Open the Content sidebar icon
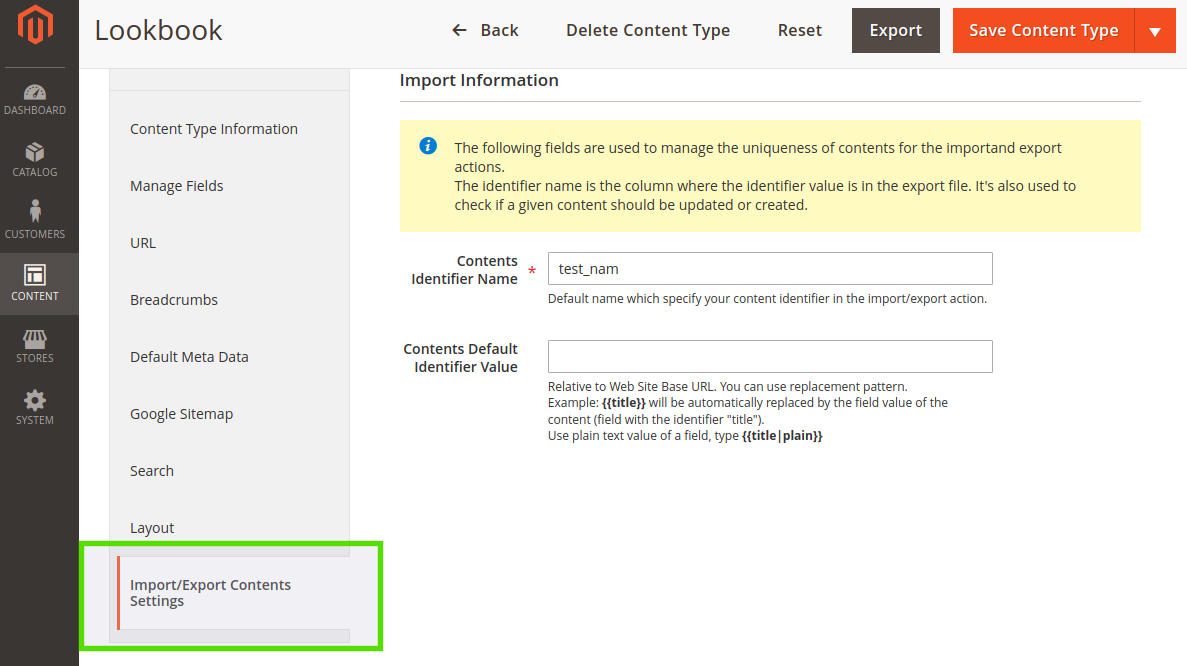 click(x=35, y=284)
